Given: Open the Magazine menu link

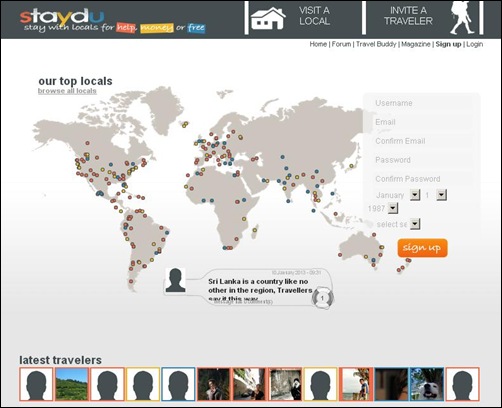Looking at the screenshot, I should [416, 44].
